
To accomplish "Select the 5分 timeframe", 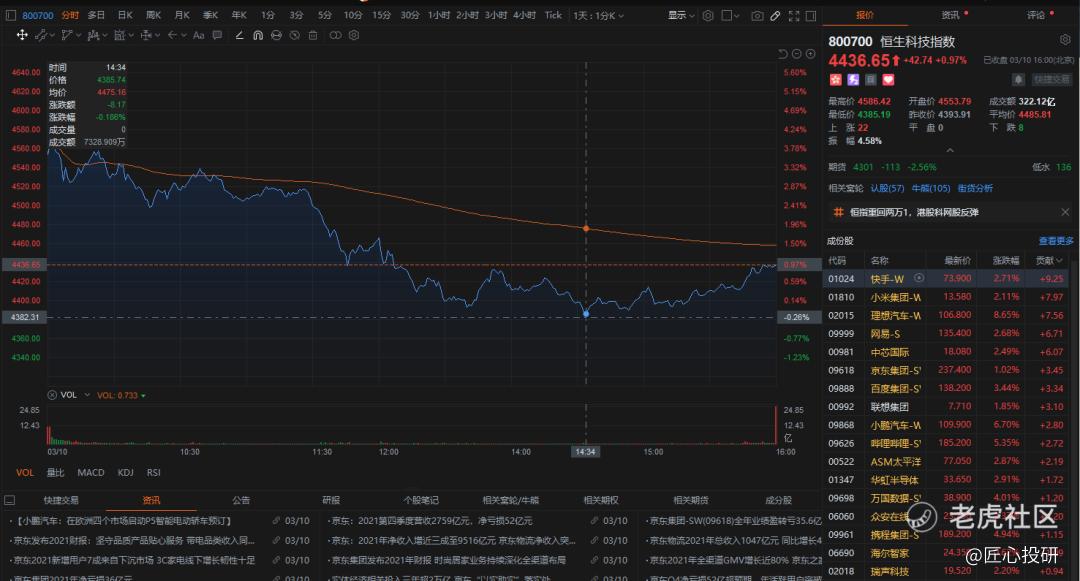I will (324, 15).
